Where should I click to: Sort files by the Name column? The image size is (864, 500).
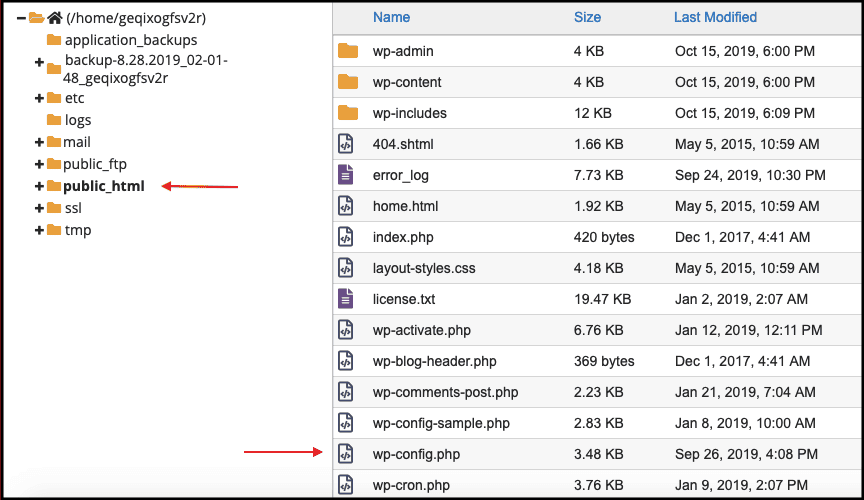(391, 17)
